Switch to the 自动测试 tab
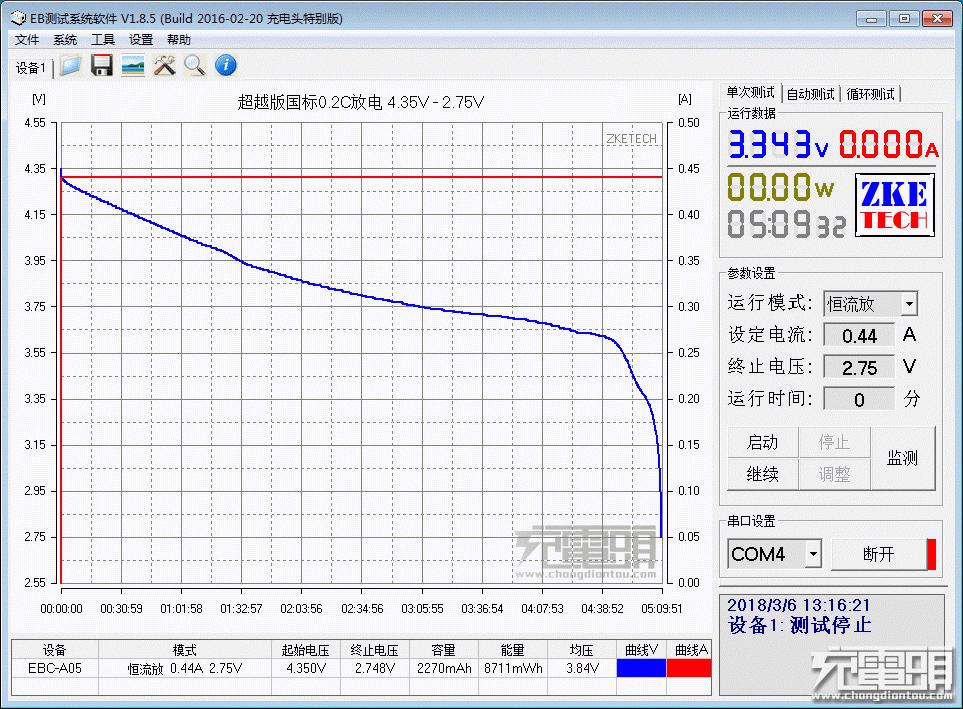Image resolution: width=963 pixels, height=709 pixels. click(810, 94)
